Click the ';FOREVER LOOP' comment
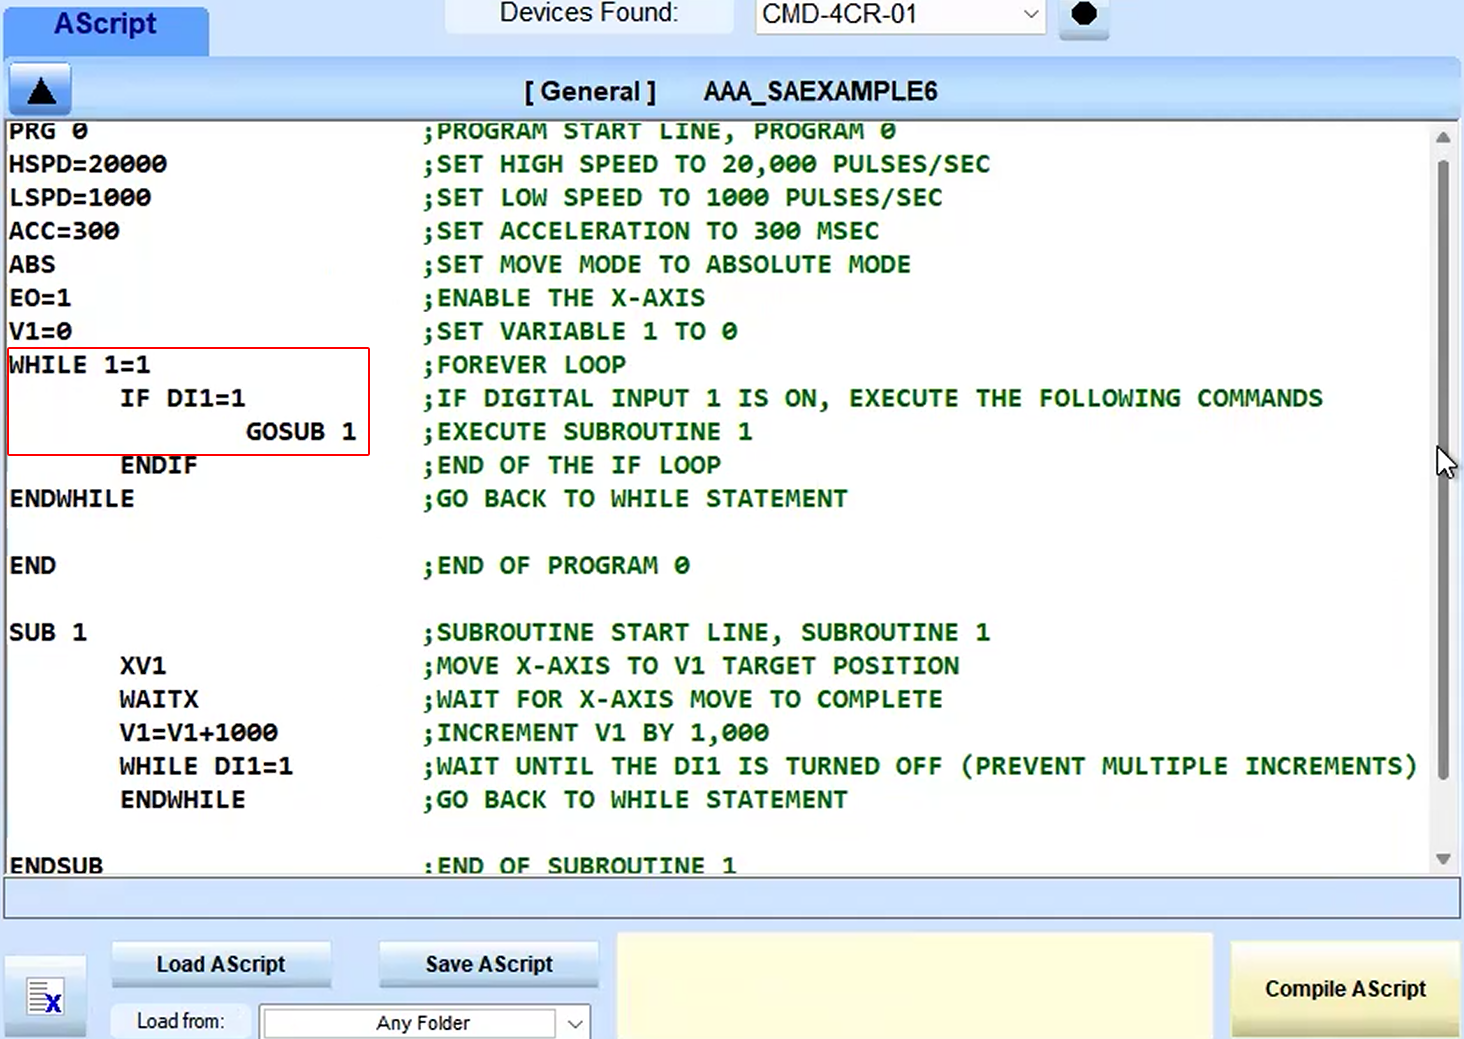 click(x=524, y=365)
